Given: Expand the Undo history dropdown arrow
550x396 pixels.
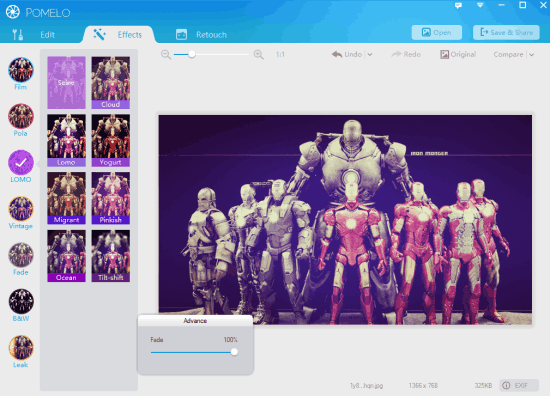Looking at the screenshot, I should tap(370, 55).
